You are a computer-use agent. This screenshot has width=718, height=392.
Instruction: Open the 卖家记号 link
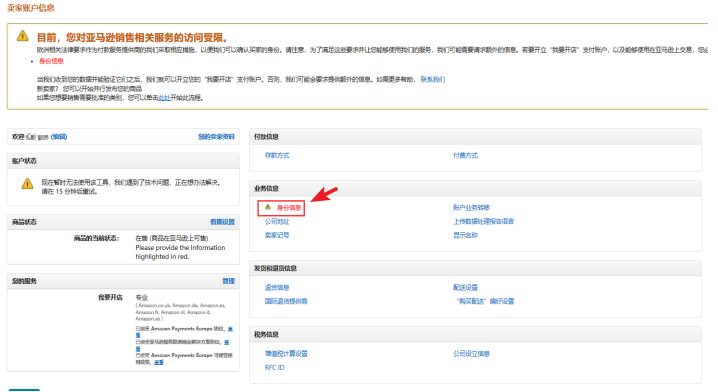(277, 235)
